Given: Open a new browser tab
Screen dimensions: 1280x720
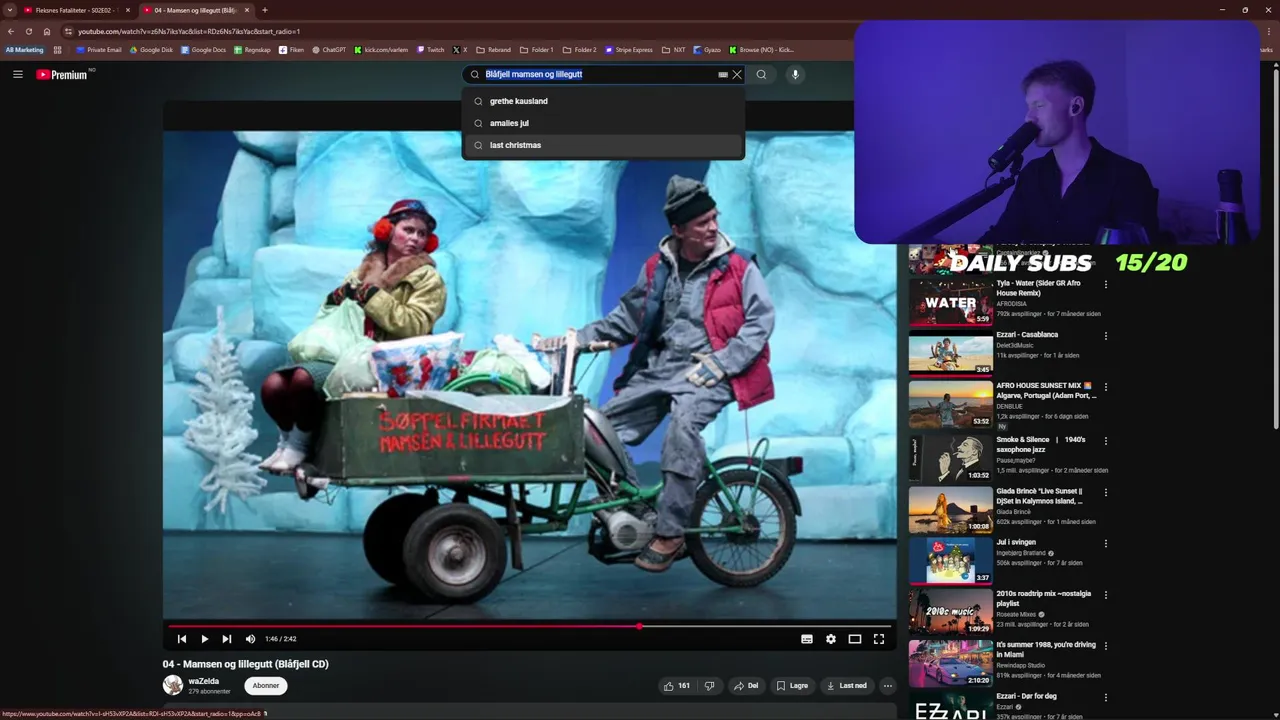Looking at the screenshot, I should click(x=265, y=10).
